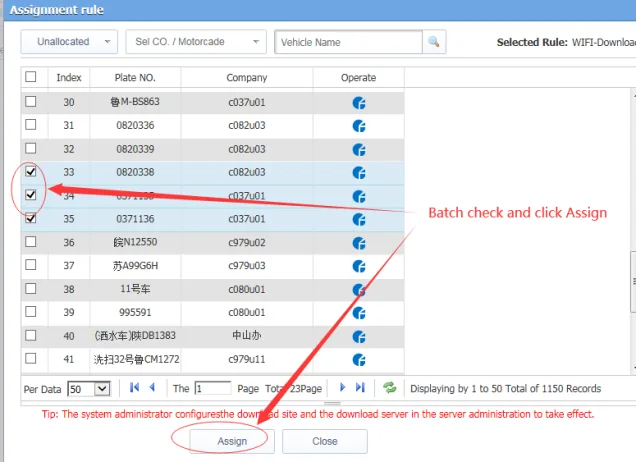
Task: Click operate icon for row 30
Action: pos(359,103)
